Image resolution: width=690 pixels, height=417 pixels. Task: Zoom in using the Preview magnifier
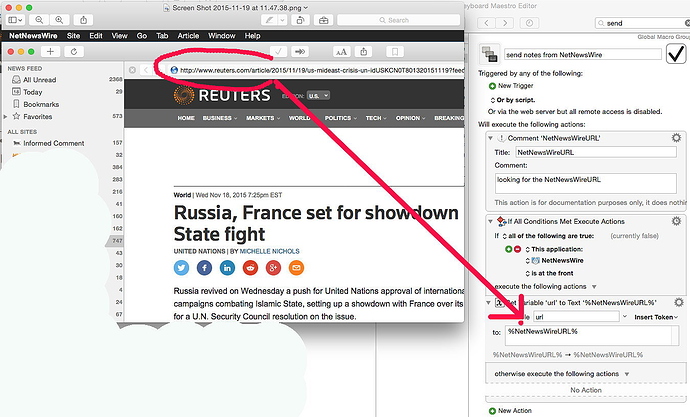point(59,20)
